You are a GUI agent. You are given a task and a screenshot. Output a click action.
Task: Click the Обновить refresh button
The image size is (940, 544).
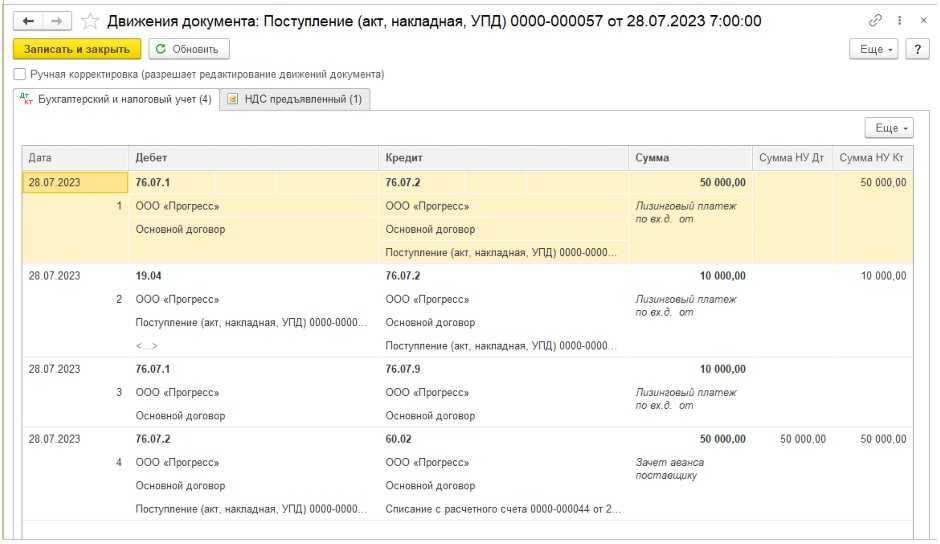pos(189,49)
